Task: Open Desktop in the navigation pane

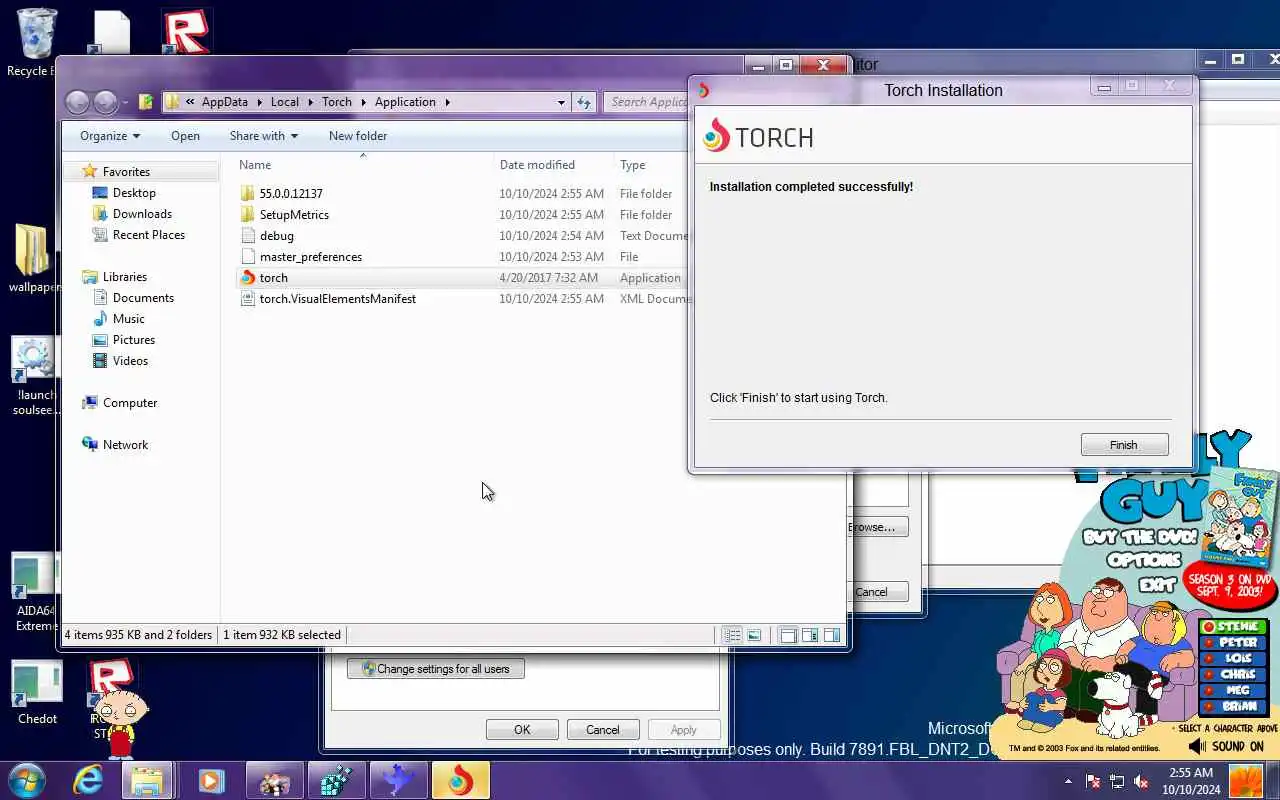Action: point(134,193)
